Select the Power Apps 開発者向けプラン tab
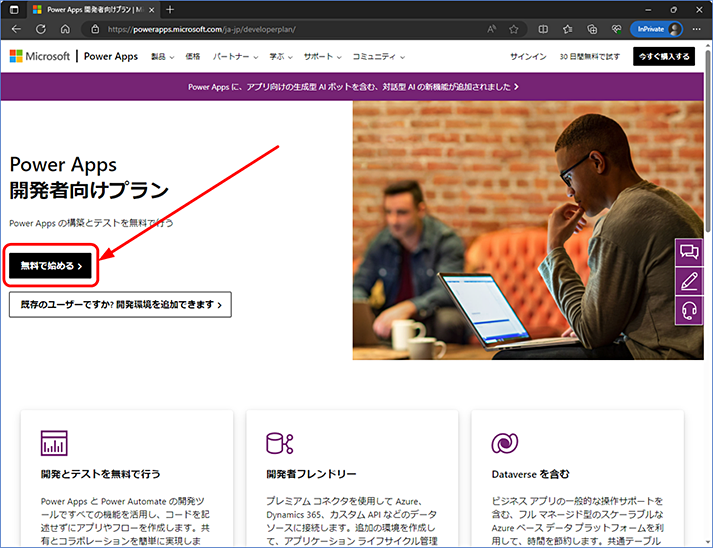This screenshot has width=713, height=548. (94, 10)
